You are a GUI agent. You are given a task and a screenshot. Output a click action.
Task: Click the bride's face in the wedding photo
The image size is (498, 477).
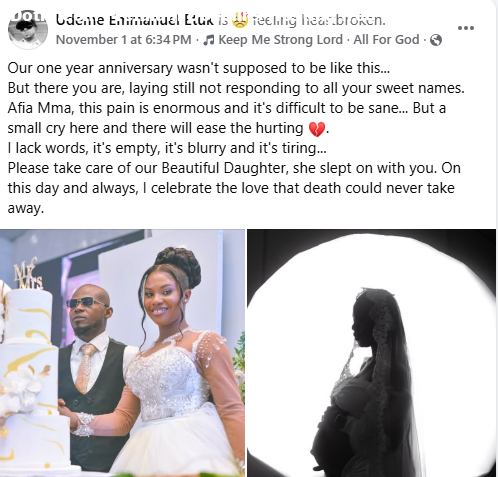pos(165,299)
